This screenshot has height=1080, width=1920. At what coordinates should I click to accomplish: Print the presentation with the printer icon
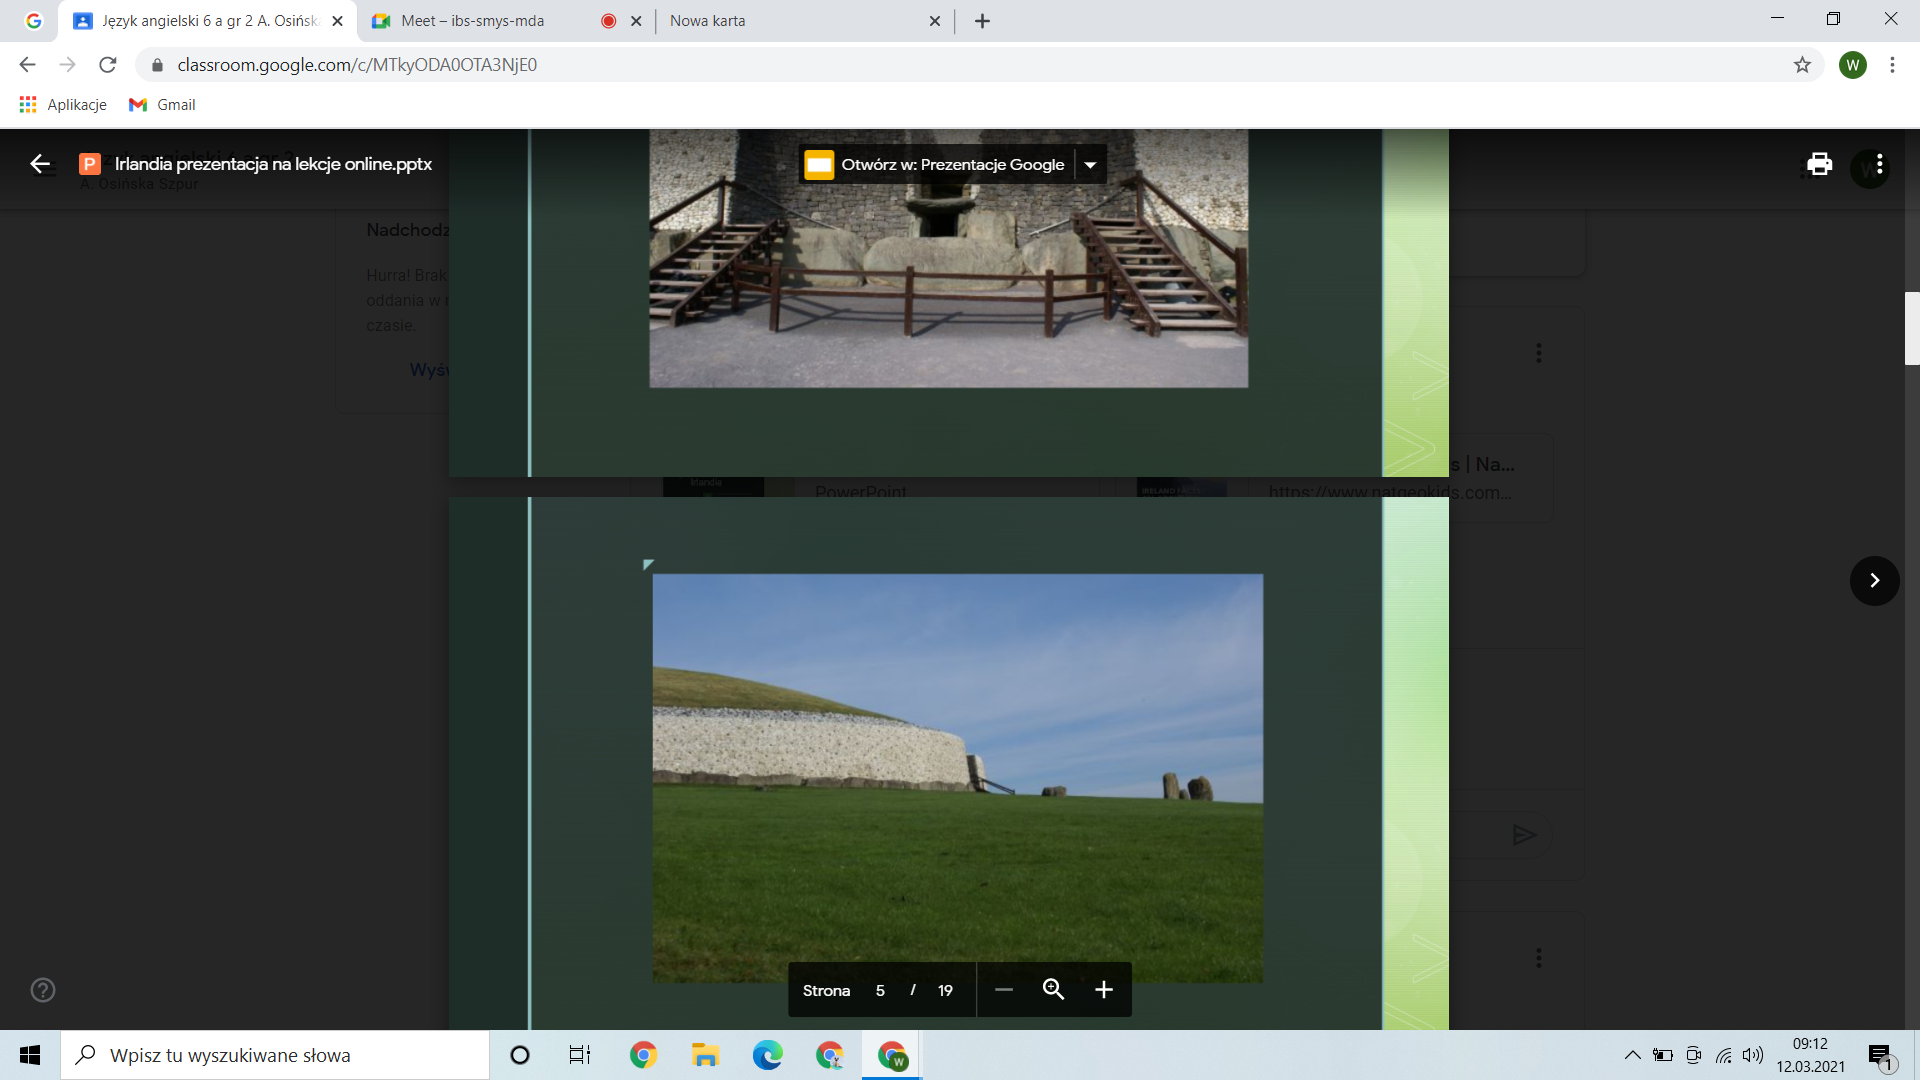click(1819, 164)
